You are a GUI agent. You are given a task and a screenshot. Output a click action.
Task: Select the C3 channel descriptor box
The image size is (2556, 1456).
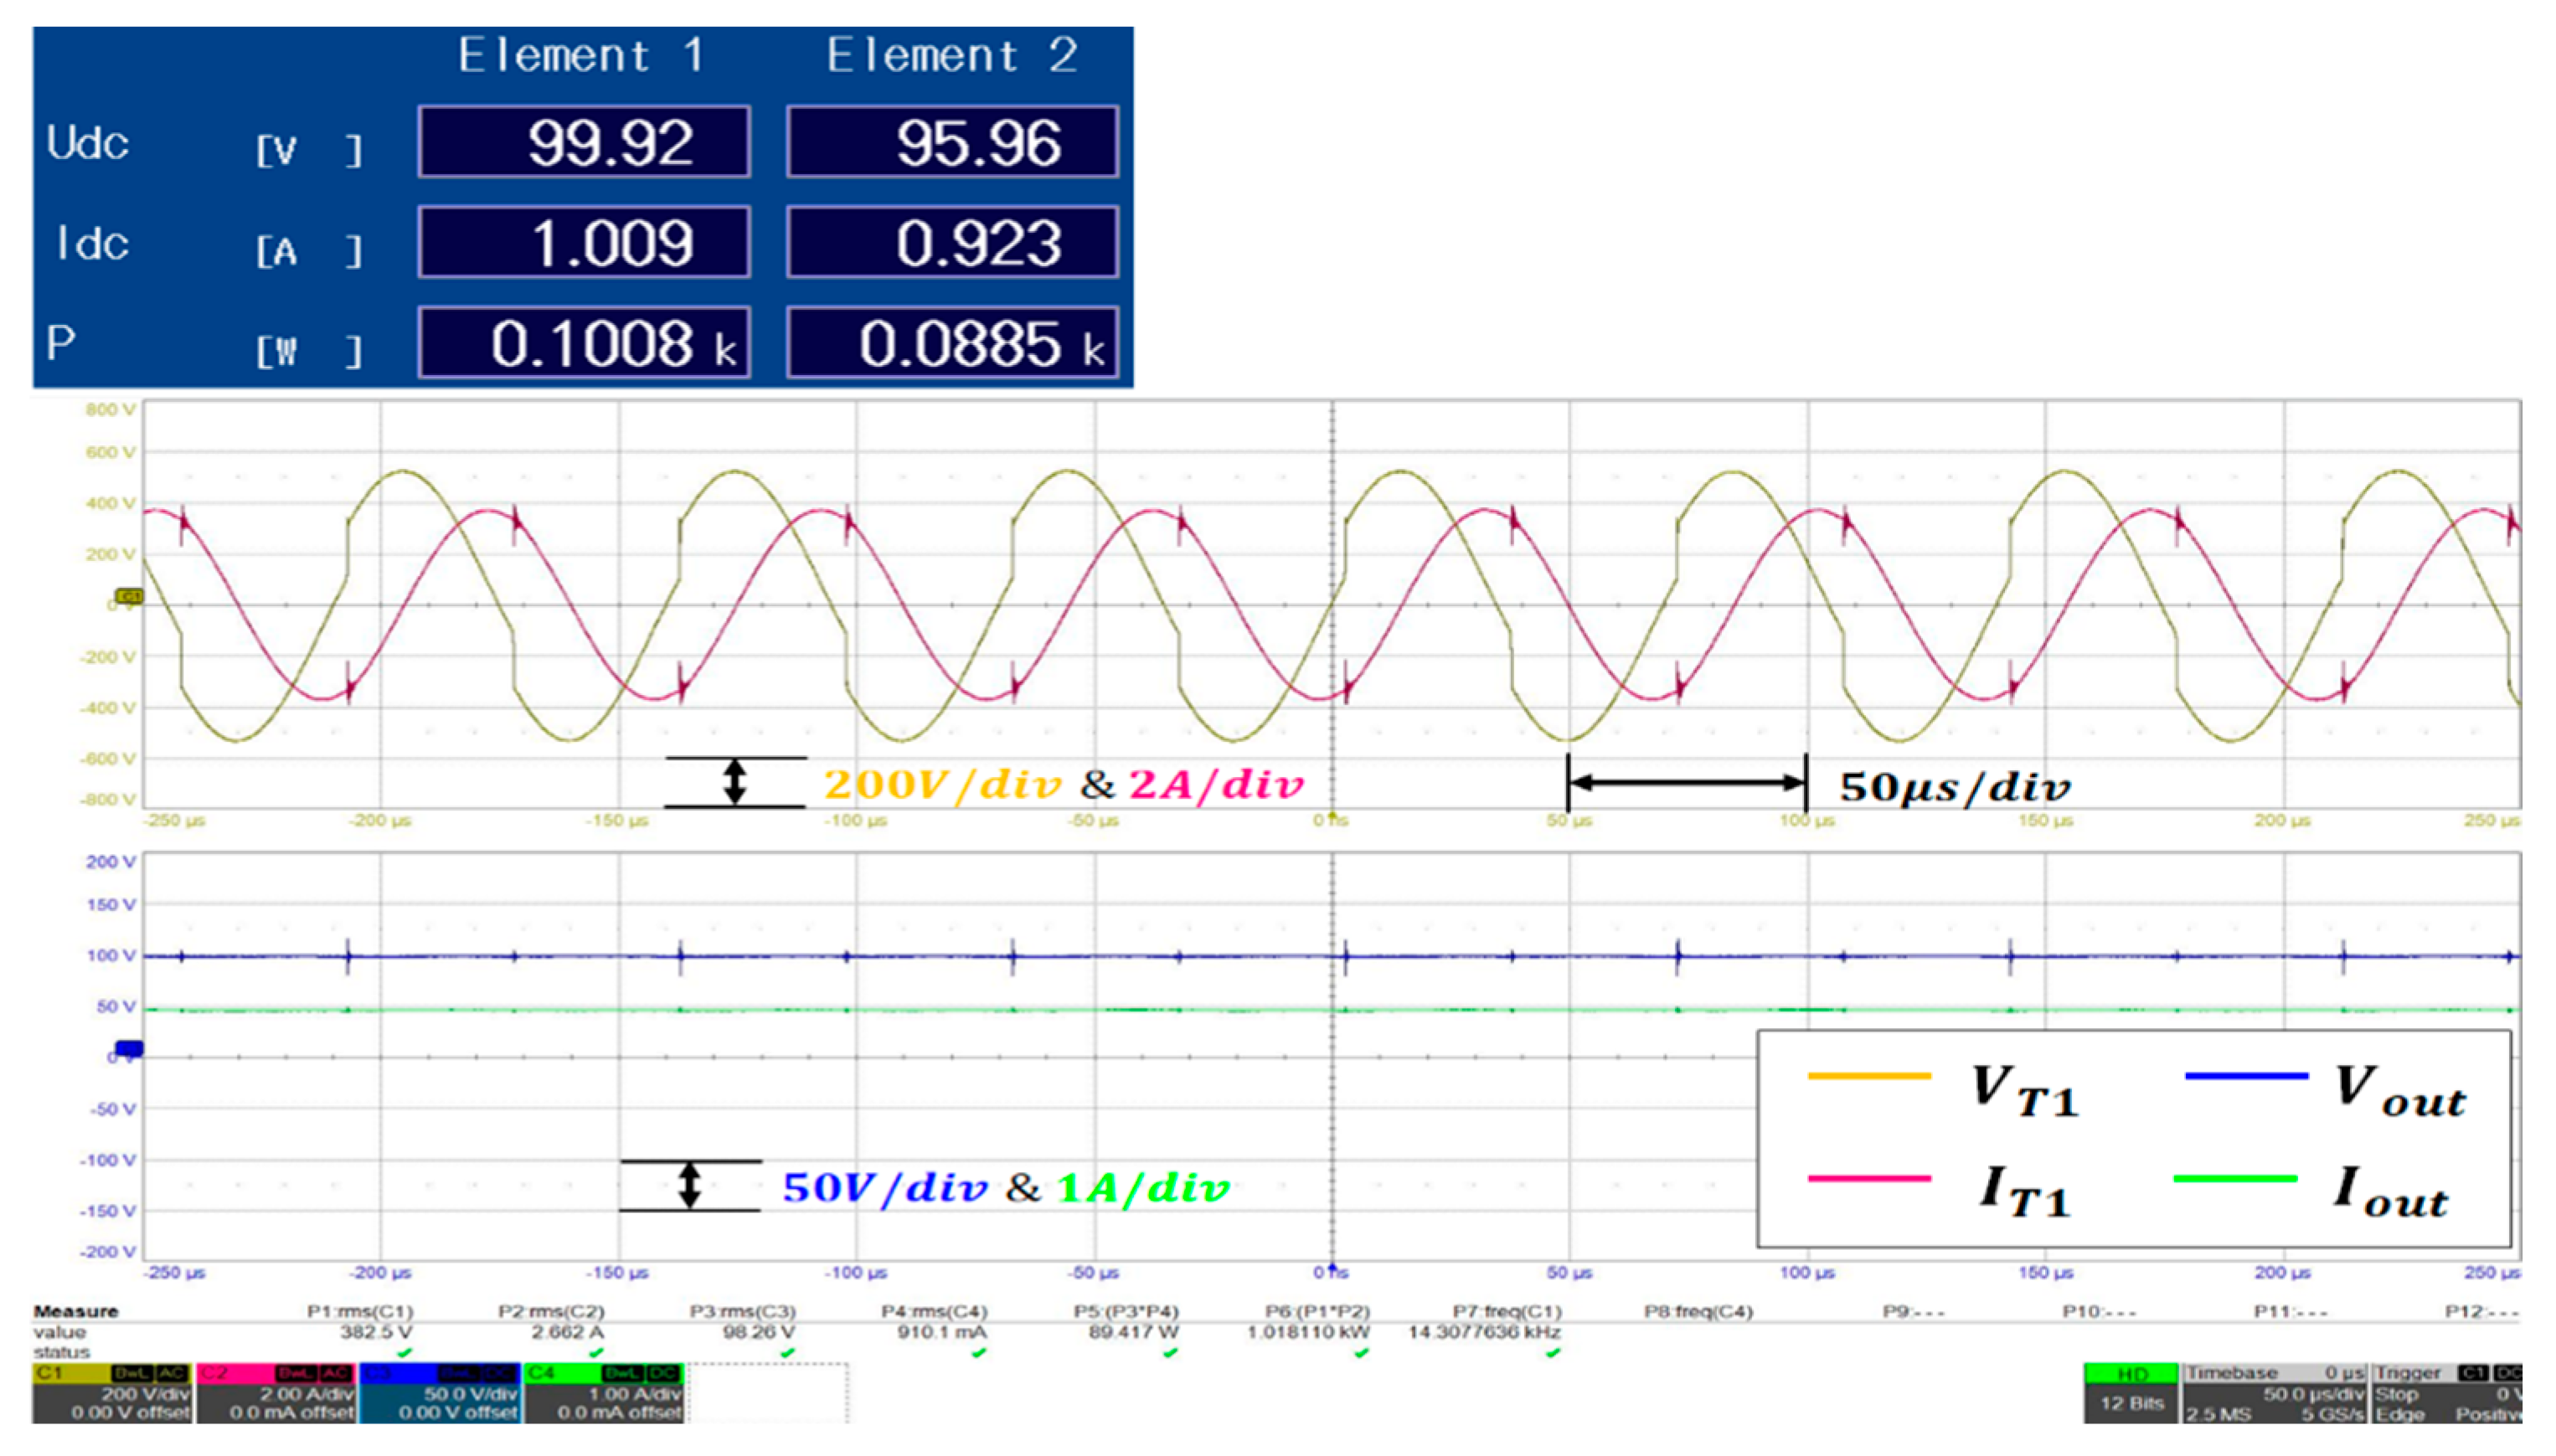440,1392
